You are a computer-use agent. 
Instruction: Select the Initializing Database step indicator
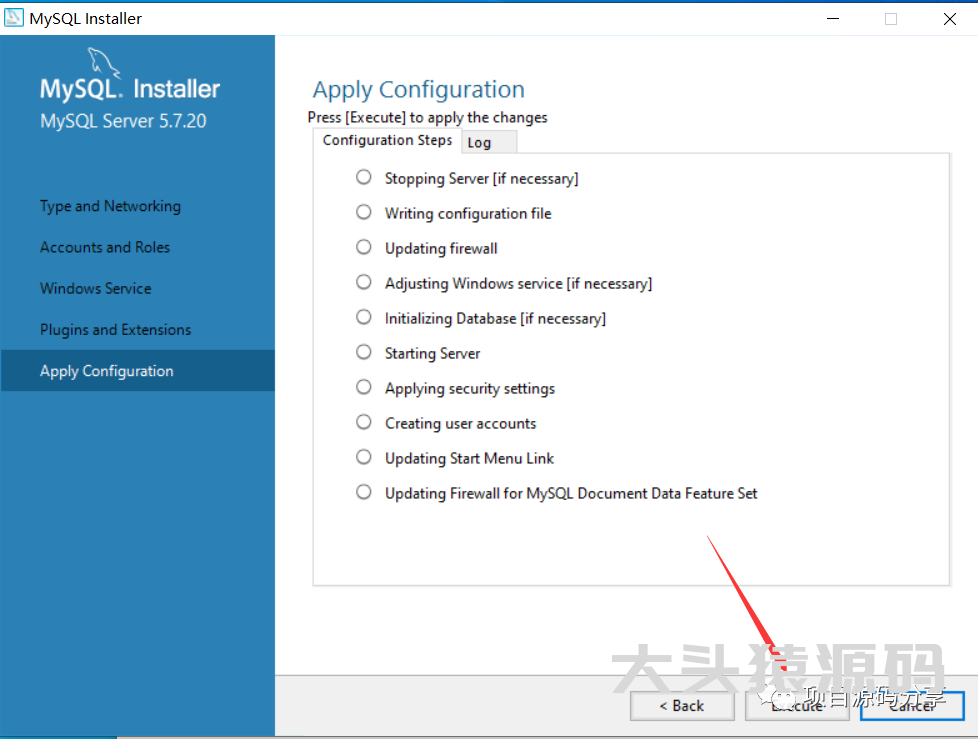[x=364, y=317]
